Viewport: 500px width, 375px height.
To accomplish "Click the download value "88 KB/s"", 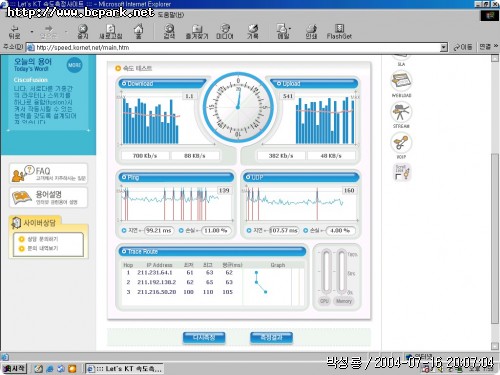I will [195, 156].
